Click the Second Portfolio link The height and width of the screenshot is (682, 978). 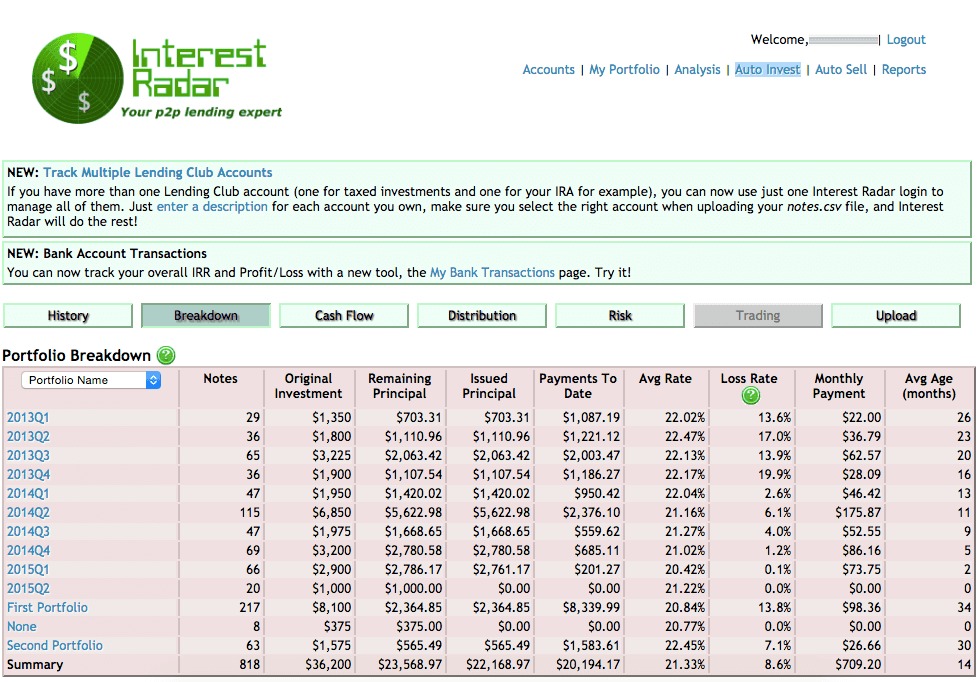tap(55, 645)
